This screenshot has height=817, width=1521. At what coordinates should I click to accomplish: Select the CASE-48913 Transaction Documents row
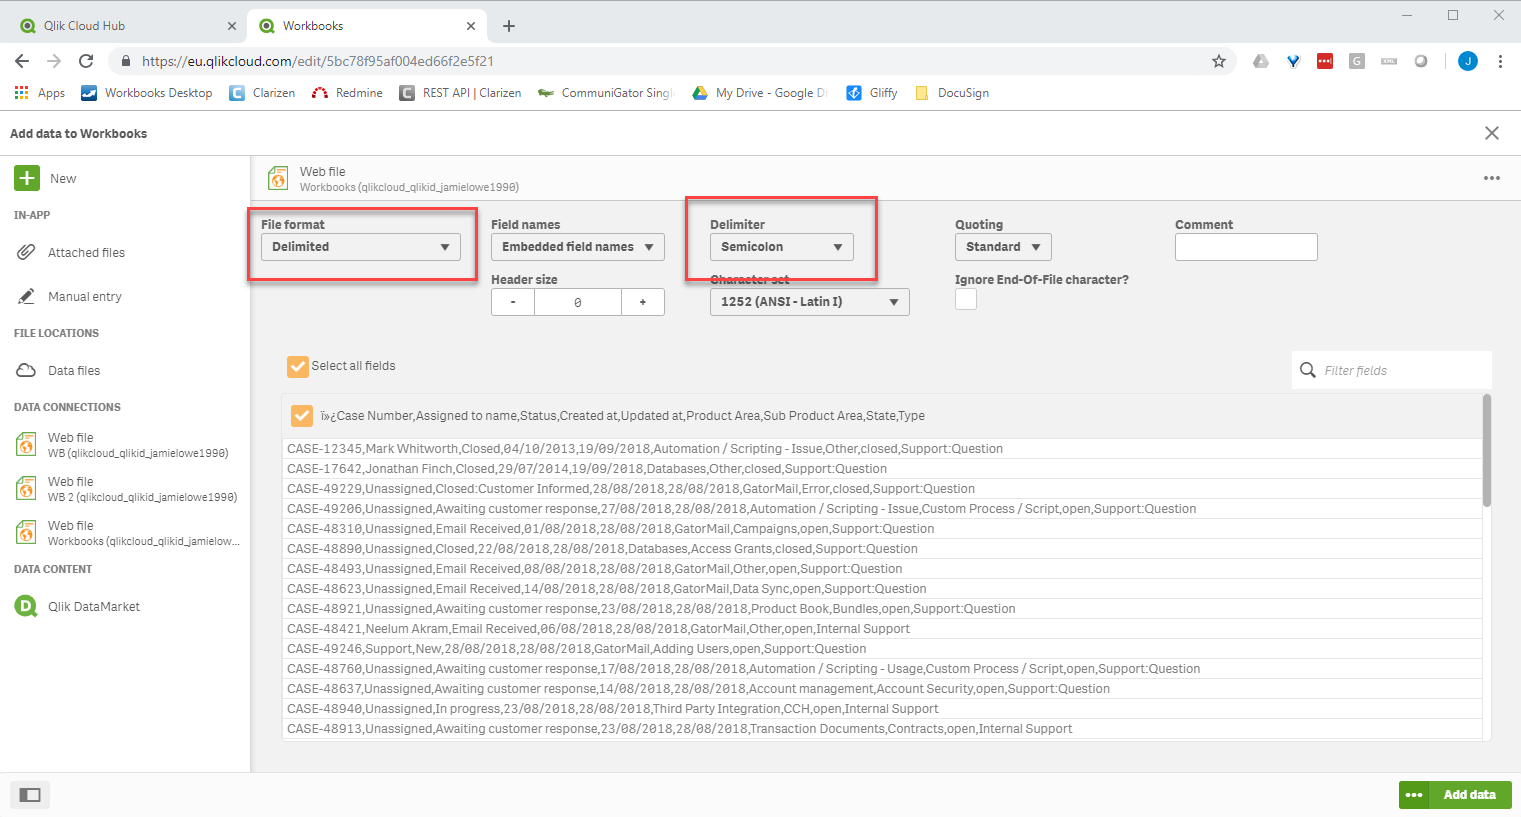882,729
